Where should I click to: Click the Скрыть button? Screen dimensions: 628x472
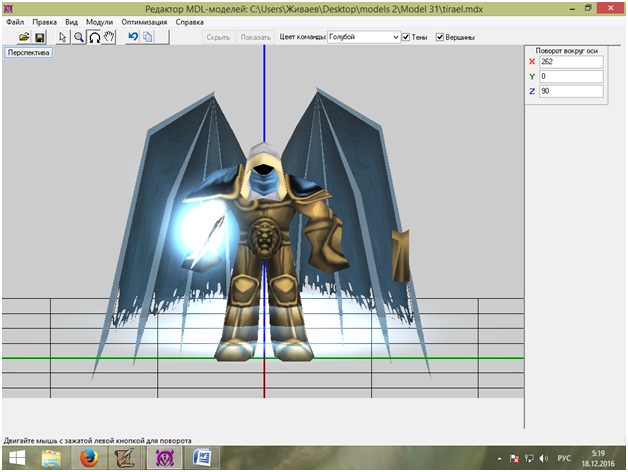tap(217, 37)
